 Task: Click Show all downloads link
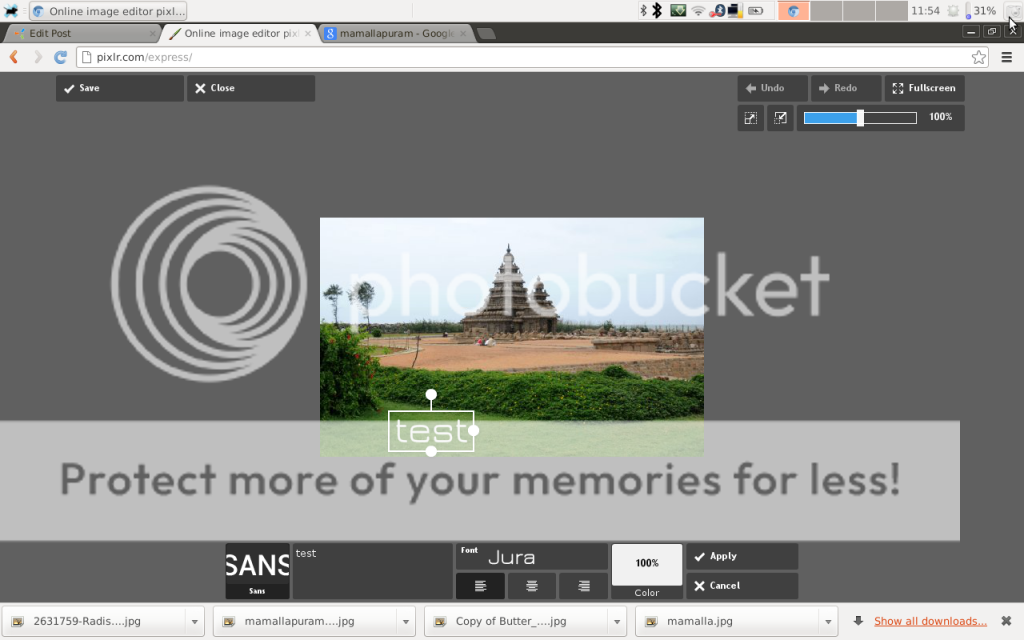pyautogui.click(x=930, y=621)
